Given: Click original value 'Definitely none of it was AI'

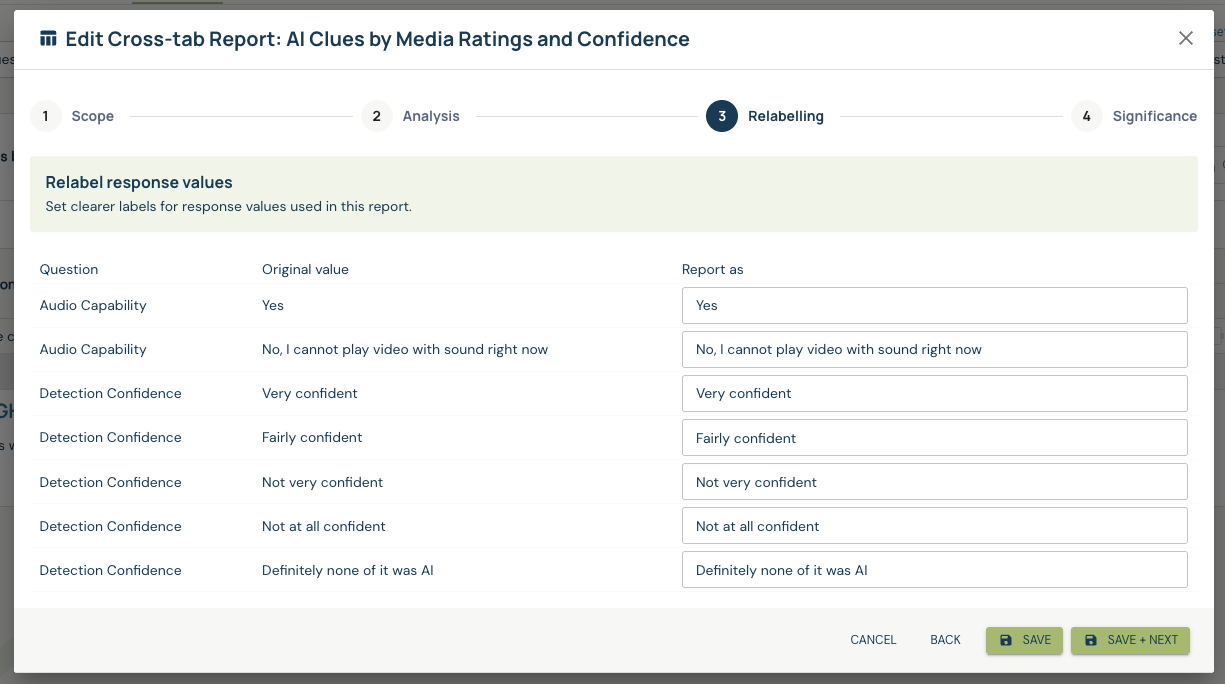Looking at the screenshot, I should (348, 570).
